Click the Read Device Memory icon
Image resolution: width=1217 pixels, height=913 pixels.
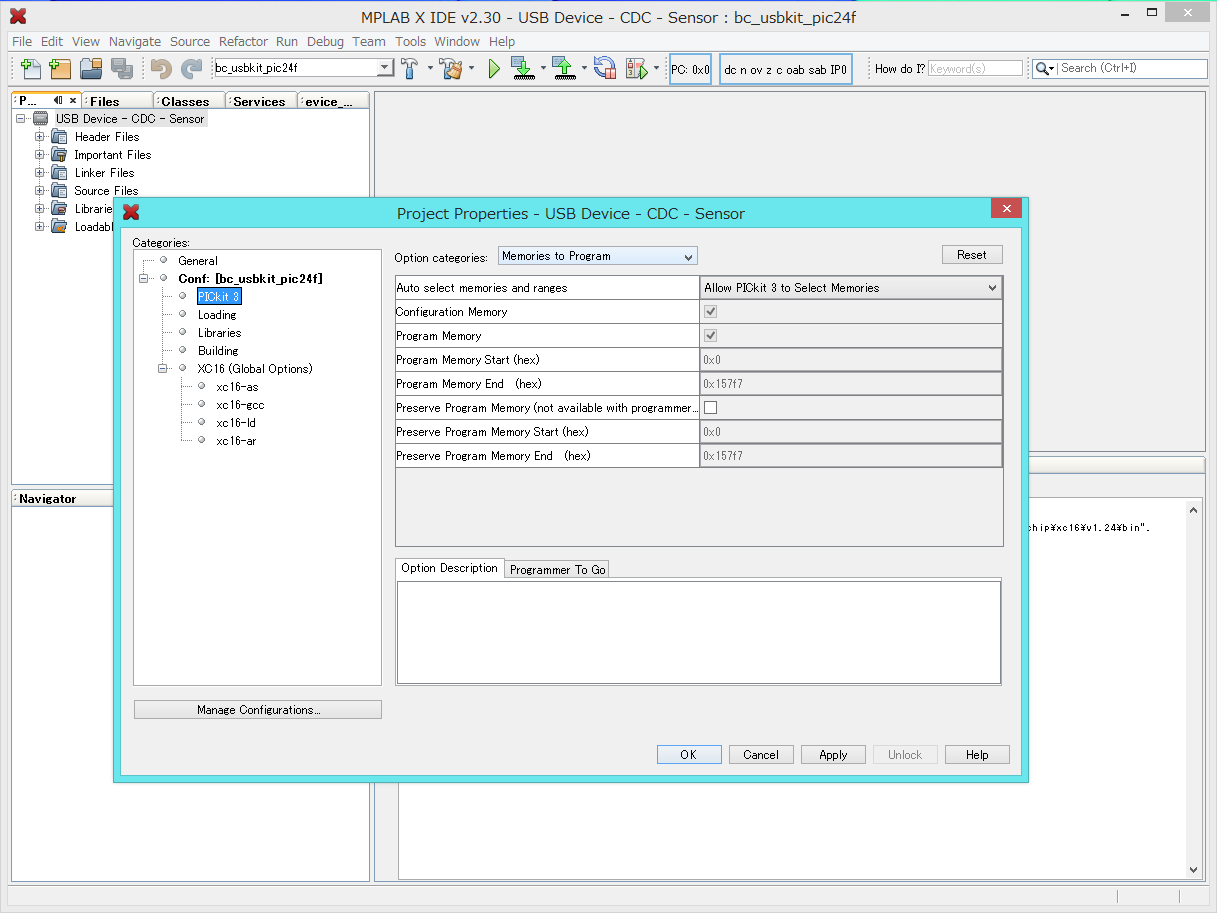(563, 68)
